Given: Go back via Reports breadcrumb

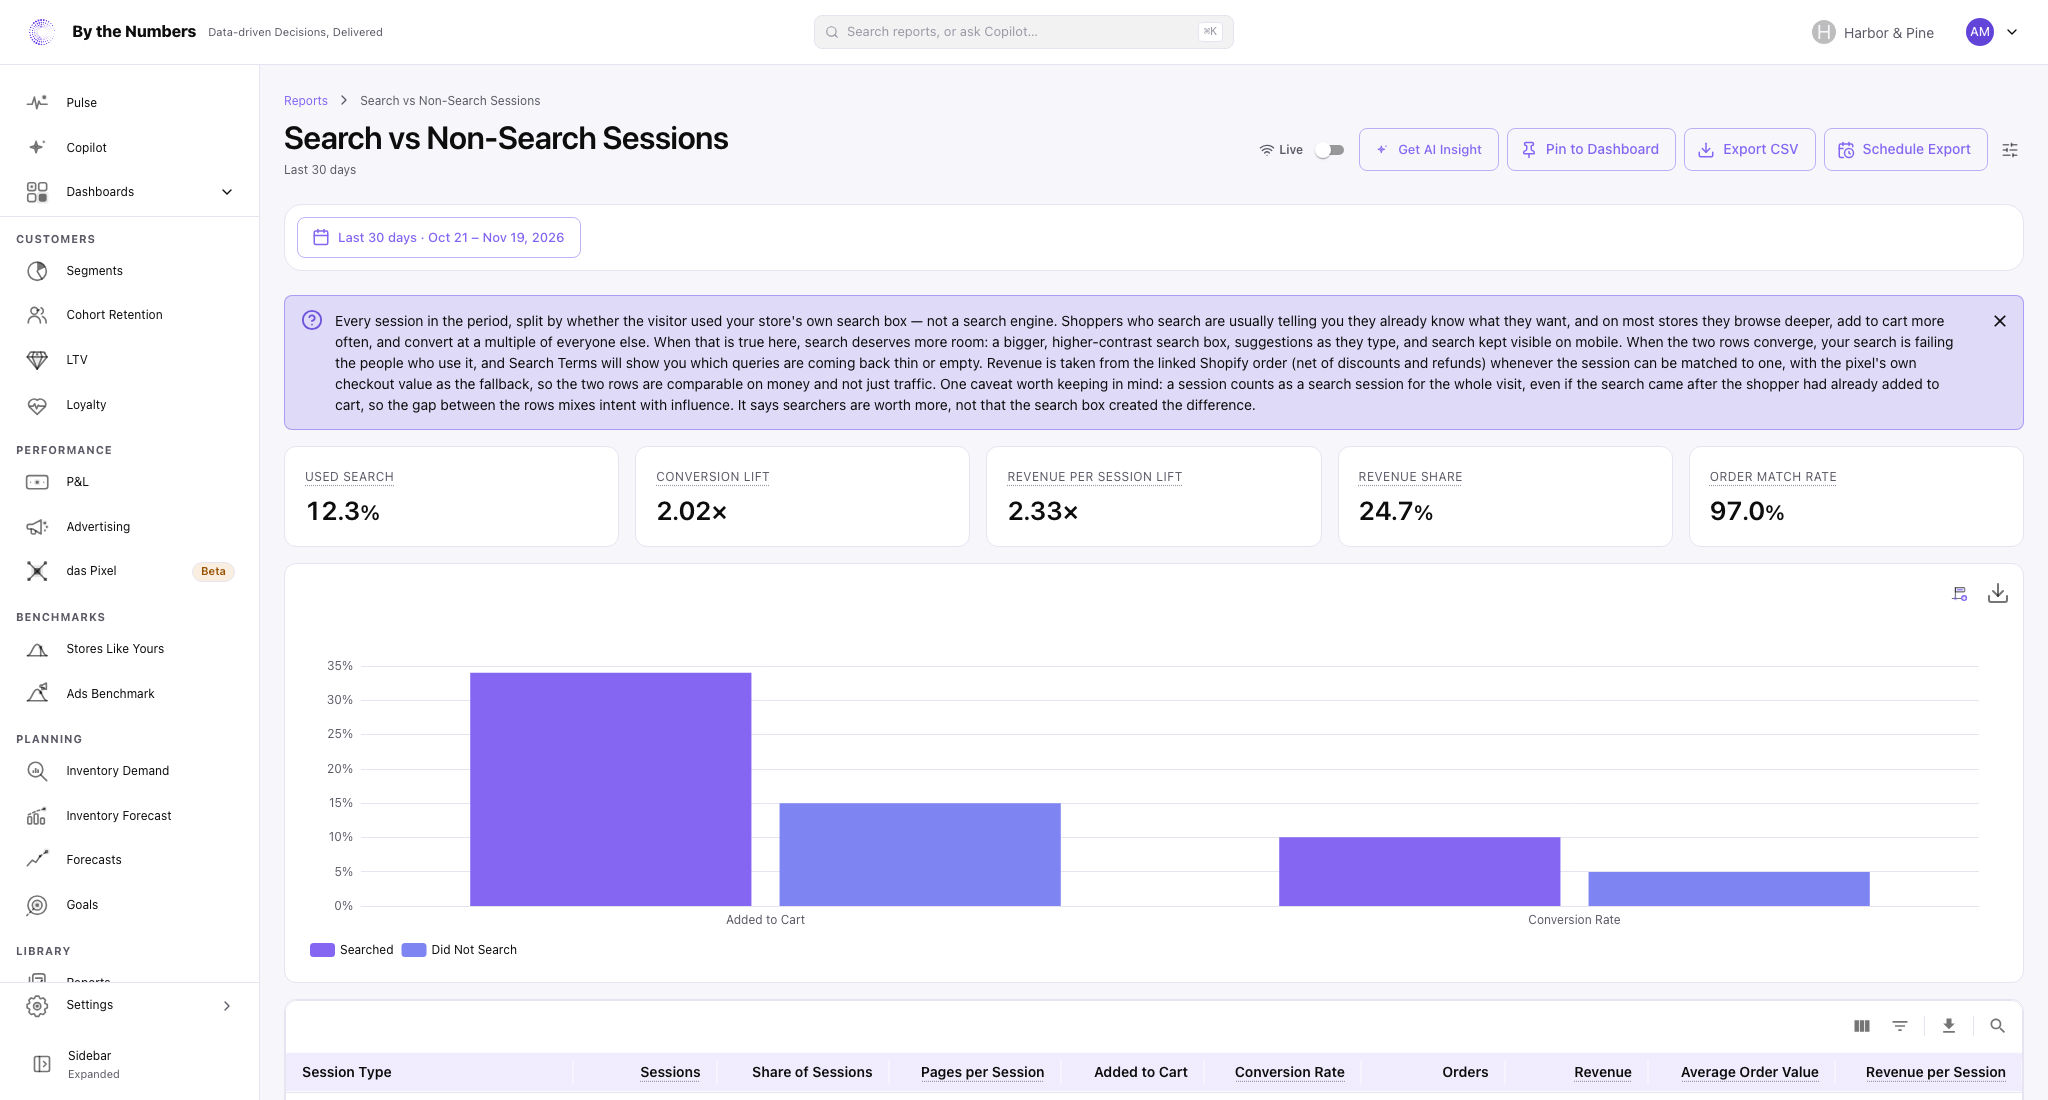Looking at the screenshot, I should pyautogui.click(x=306, y=101).
